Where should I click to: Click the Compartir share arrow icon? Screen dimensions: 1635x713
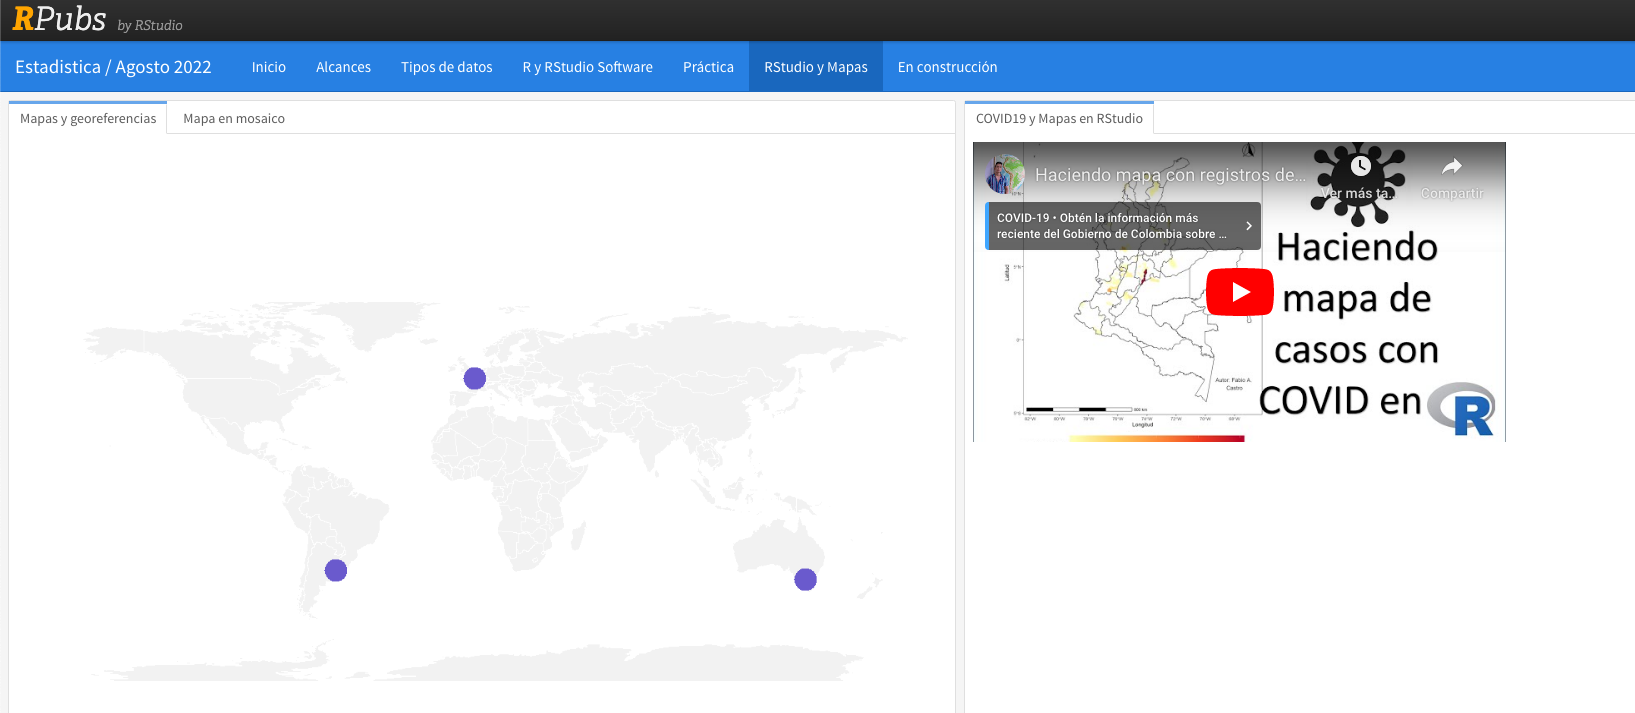[1452, 167]
